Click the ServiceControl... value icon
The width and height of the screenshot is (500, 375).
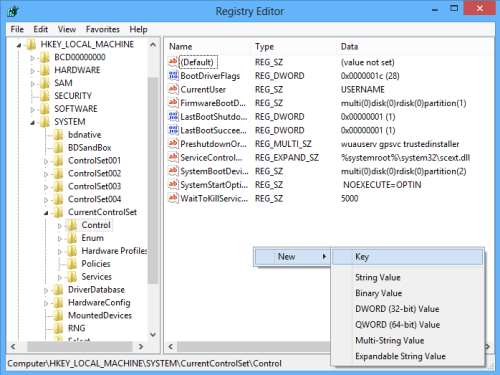(173, 157)
